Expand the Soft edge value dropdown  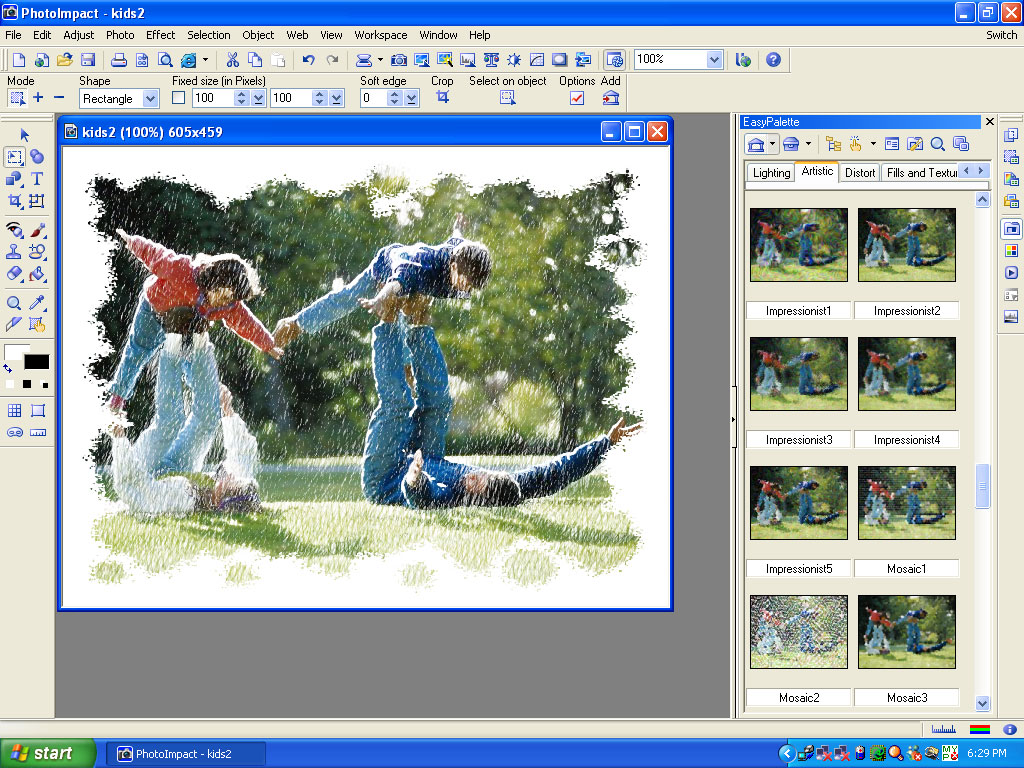(413, 98)
